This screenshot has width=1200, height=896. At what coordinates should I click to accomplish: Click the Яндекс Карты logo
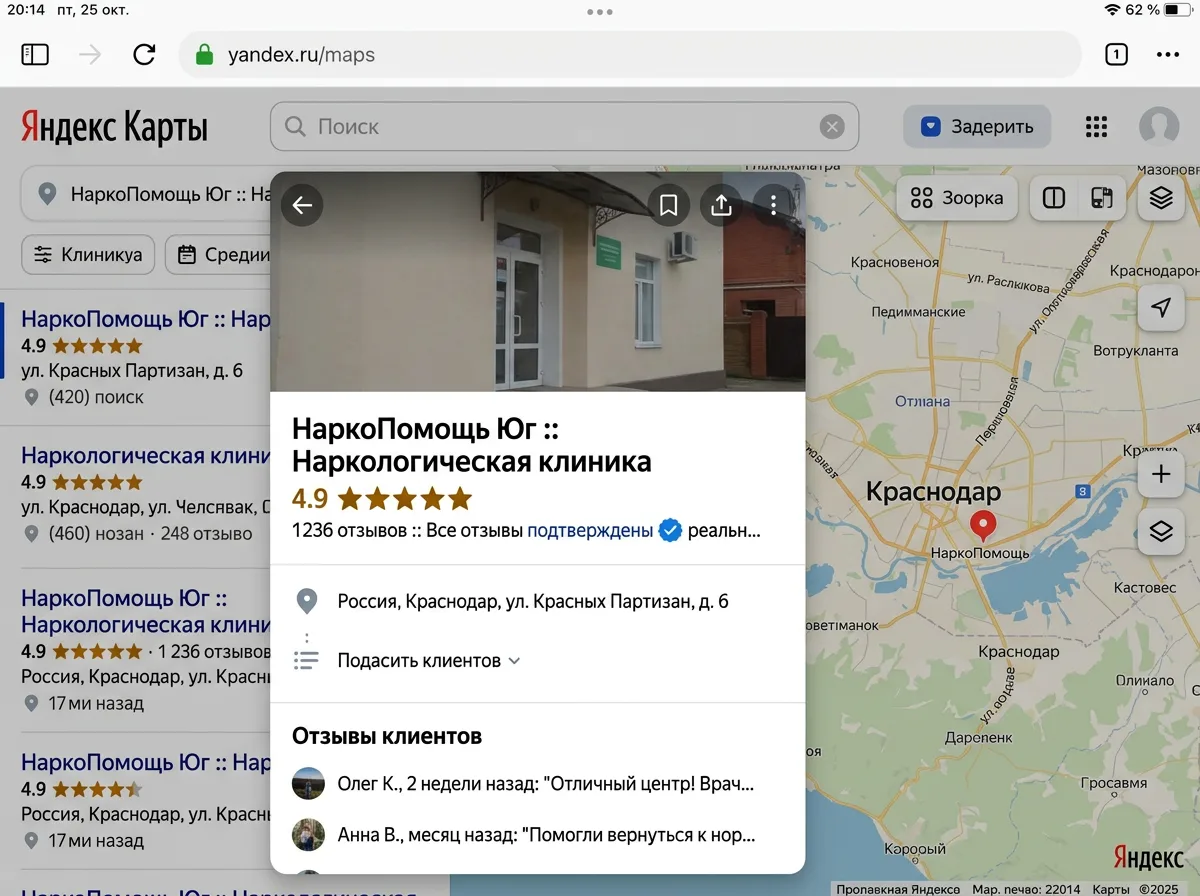pos(114,128)
